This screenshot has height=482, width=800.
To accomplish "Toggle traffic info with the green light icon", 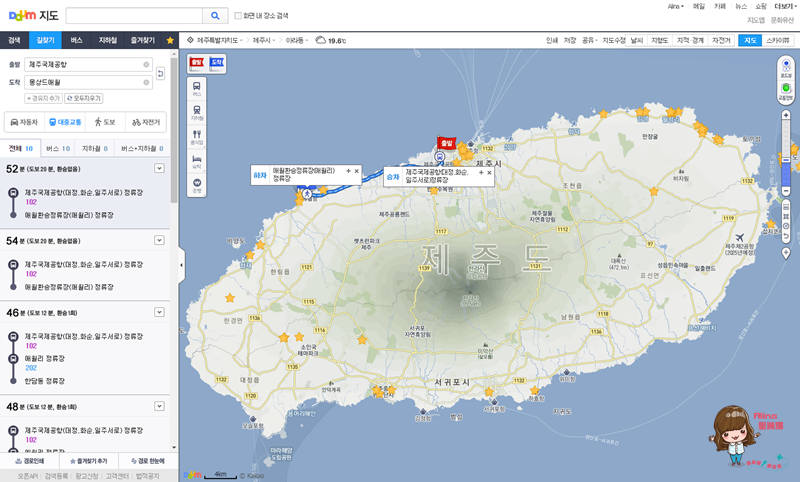I will [x=786, y=91].
